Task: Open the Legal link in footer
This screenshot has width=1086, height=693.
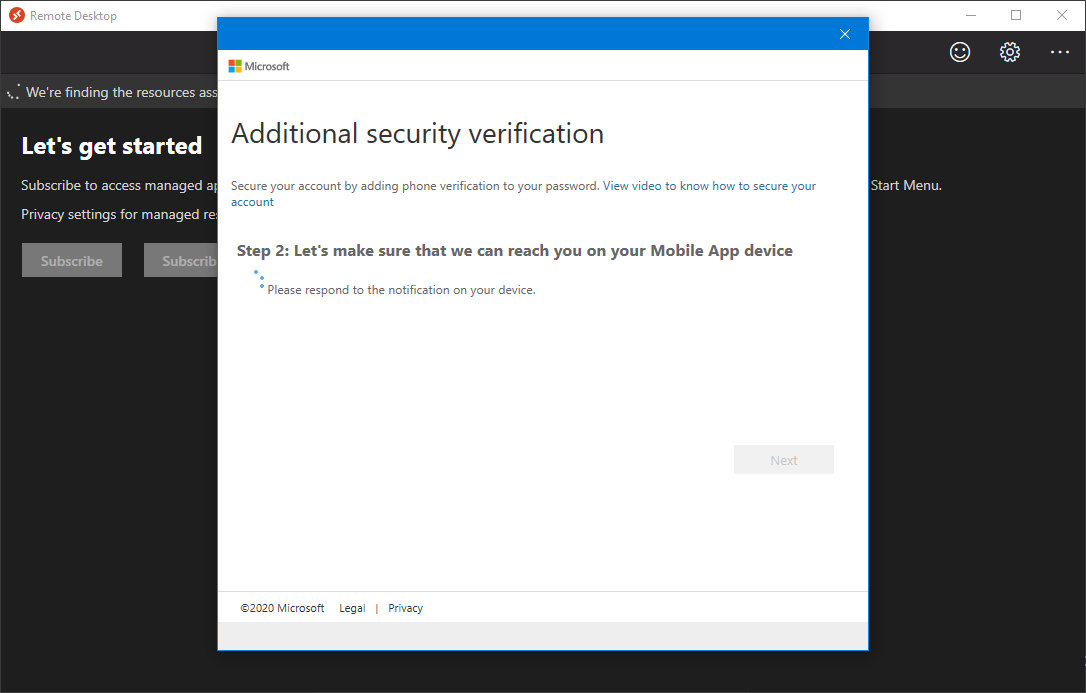Action: click(x=352, y=608)
